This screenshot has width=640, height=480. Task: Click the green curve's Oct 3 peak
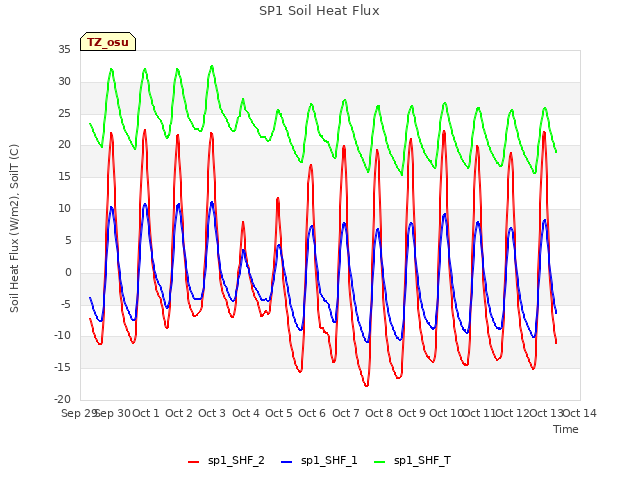point(212,66)
